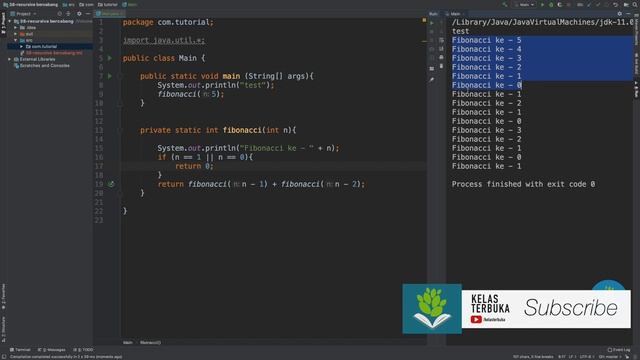Click the collapse all icon in Project panel
Screen dimensions: 640x360
68,13
